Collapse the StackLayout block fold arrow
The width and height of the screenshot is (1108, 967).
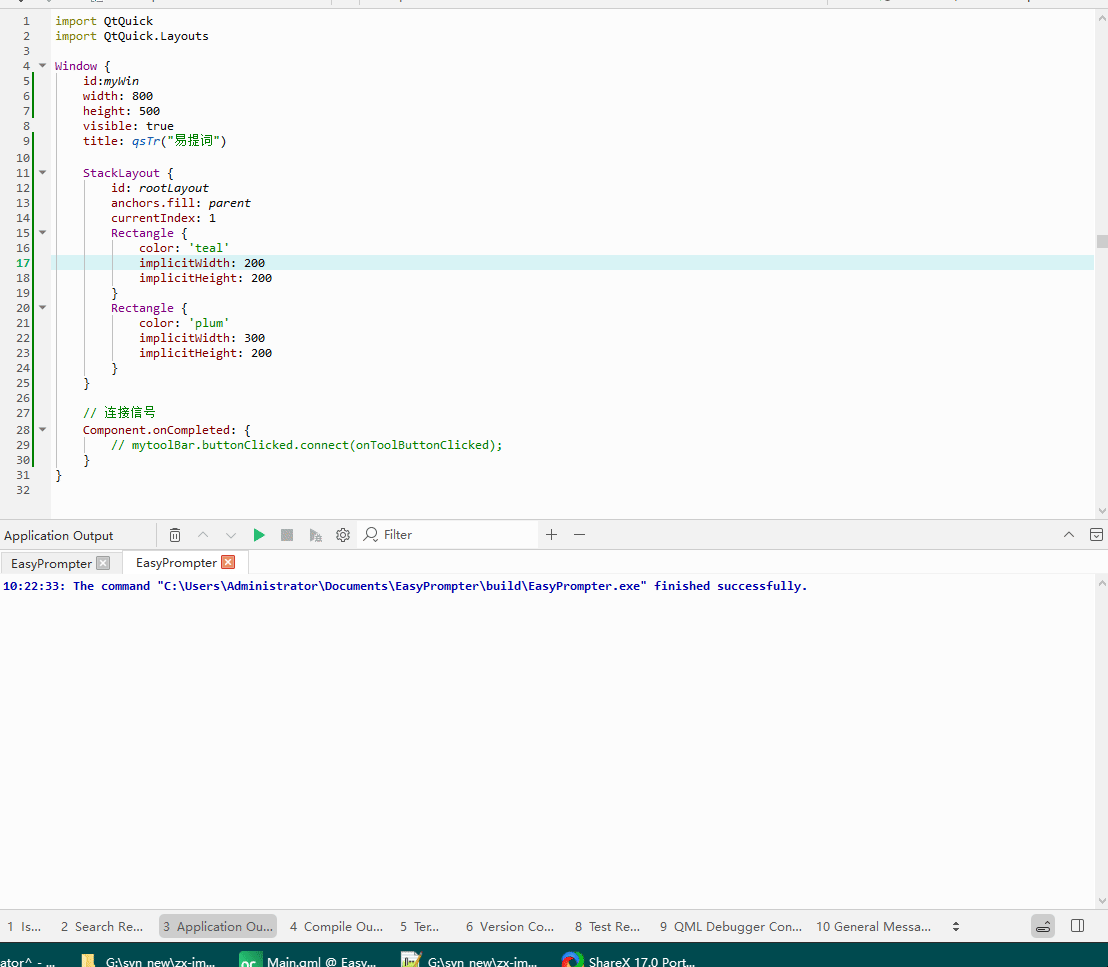[42, 172]
